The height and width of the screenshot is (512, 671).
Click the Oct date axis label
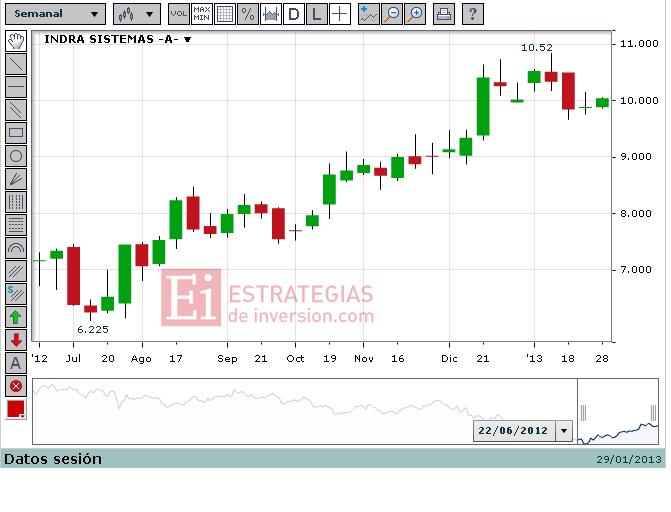point(295,358)
